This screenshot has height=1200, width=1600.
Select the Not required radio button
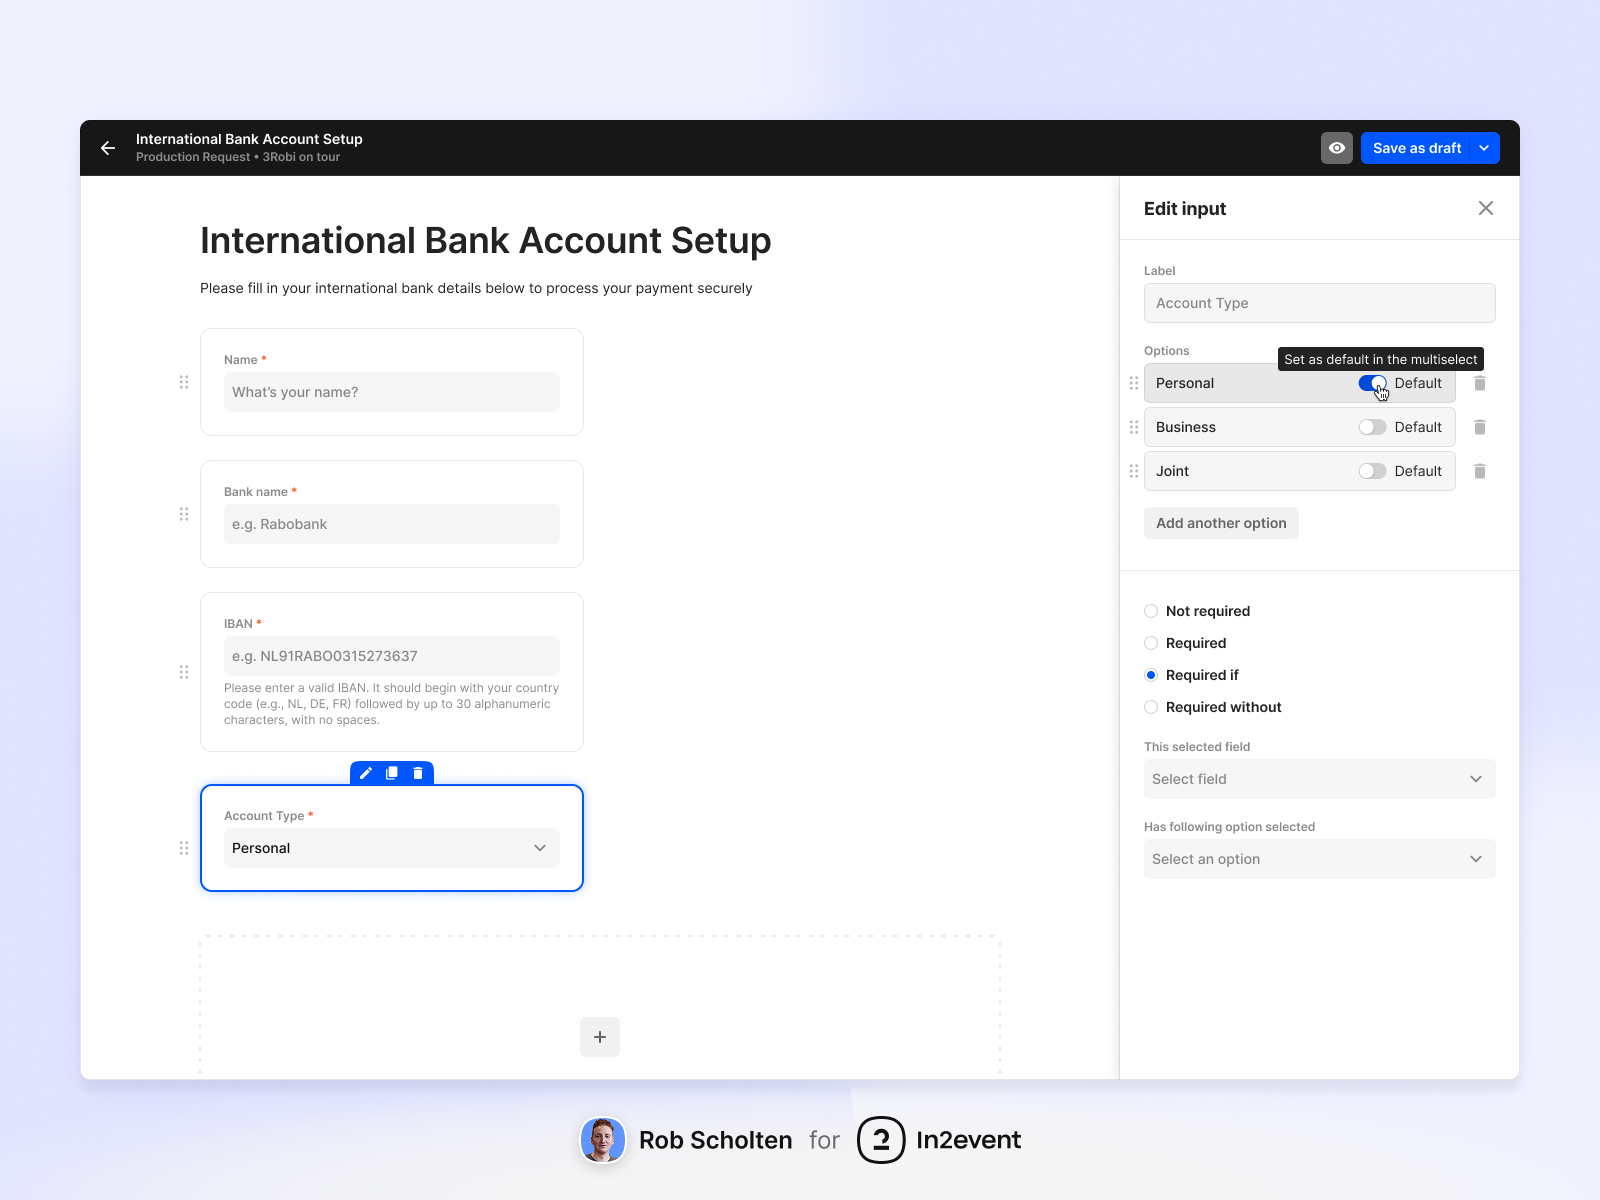1151,611
